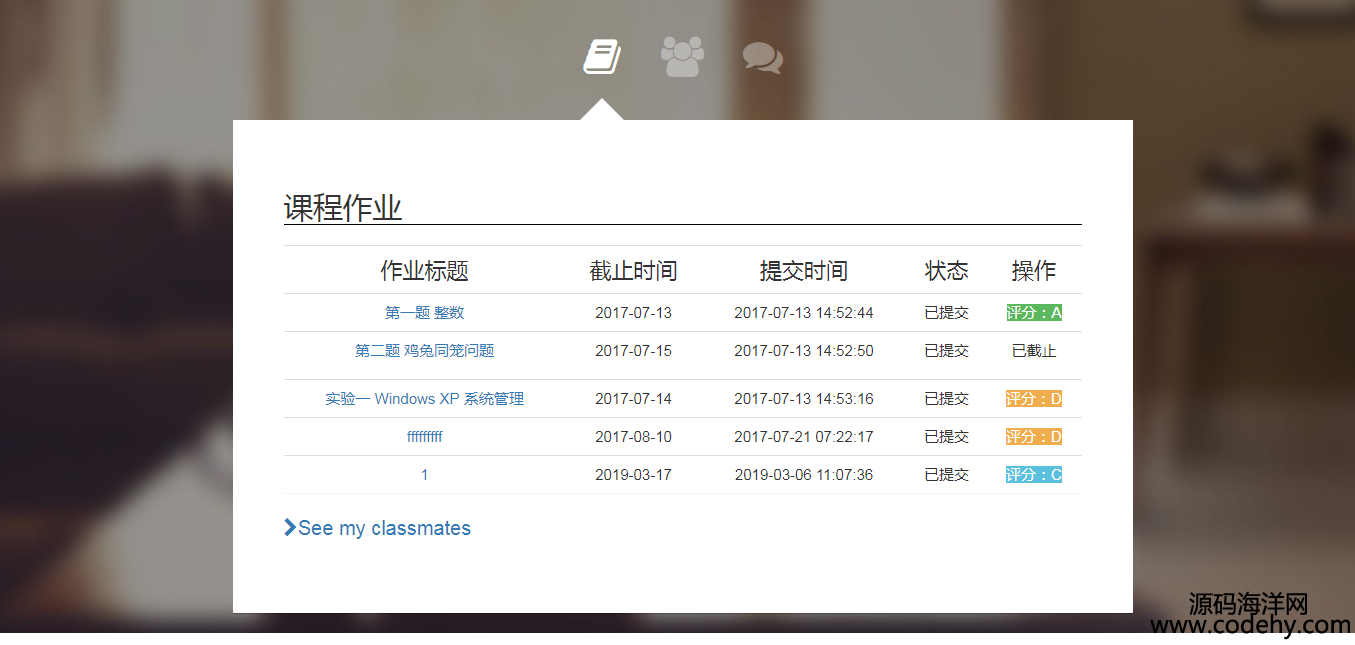Click 已截止 in the 鸡兔同笼问题 row

1034,351
